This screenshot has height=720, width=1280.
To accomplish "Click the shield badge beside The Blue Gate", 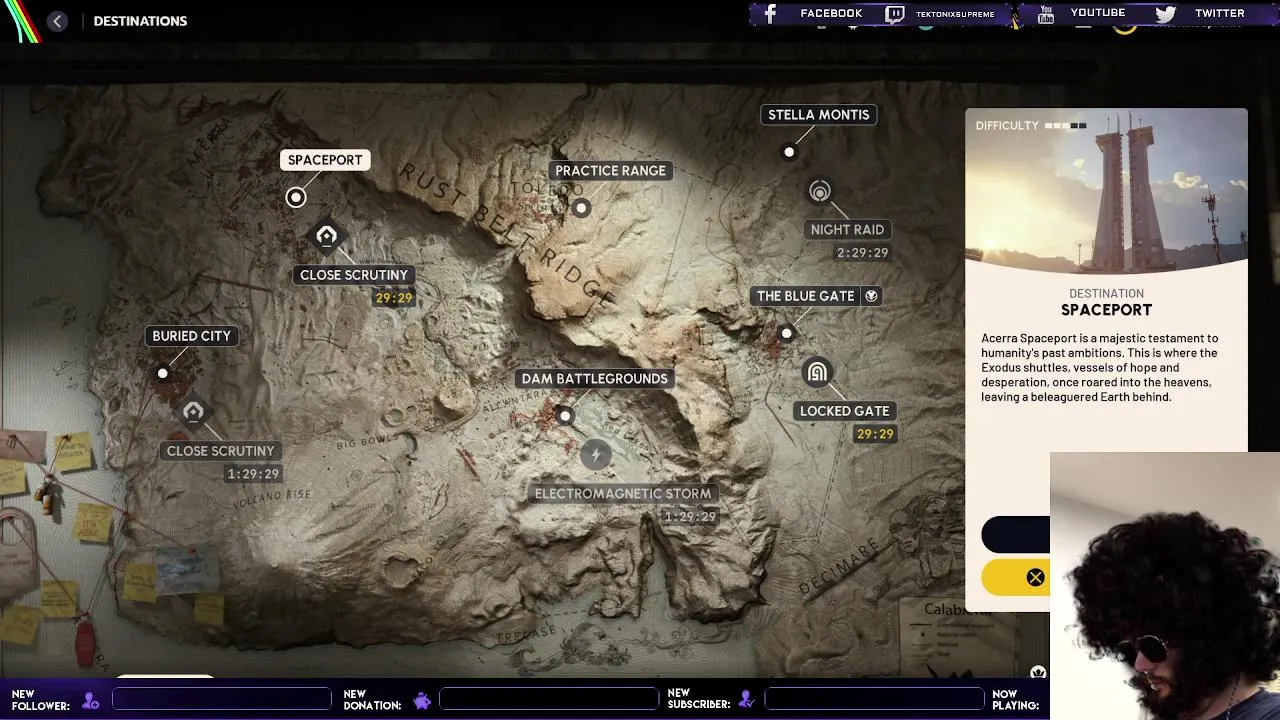I will [x=871, y=296].
